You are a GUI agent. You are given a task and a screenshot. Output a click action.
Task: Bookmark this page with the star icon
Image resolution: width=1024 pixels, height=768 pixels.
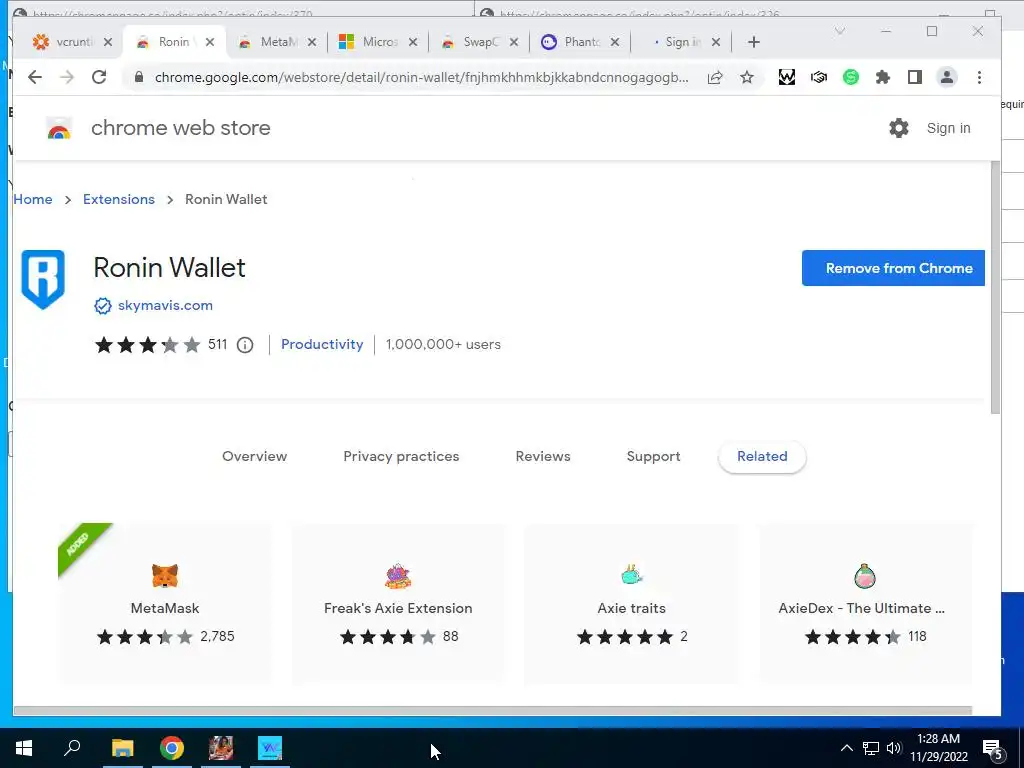coord(746,77)
